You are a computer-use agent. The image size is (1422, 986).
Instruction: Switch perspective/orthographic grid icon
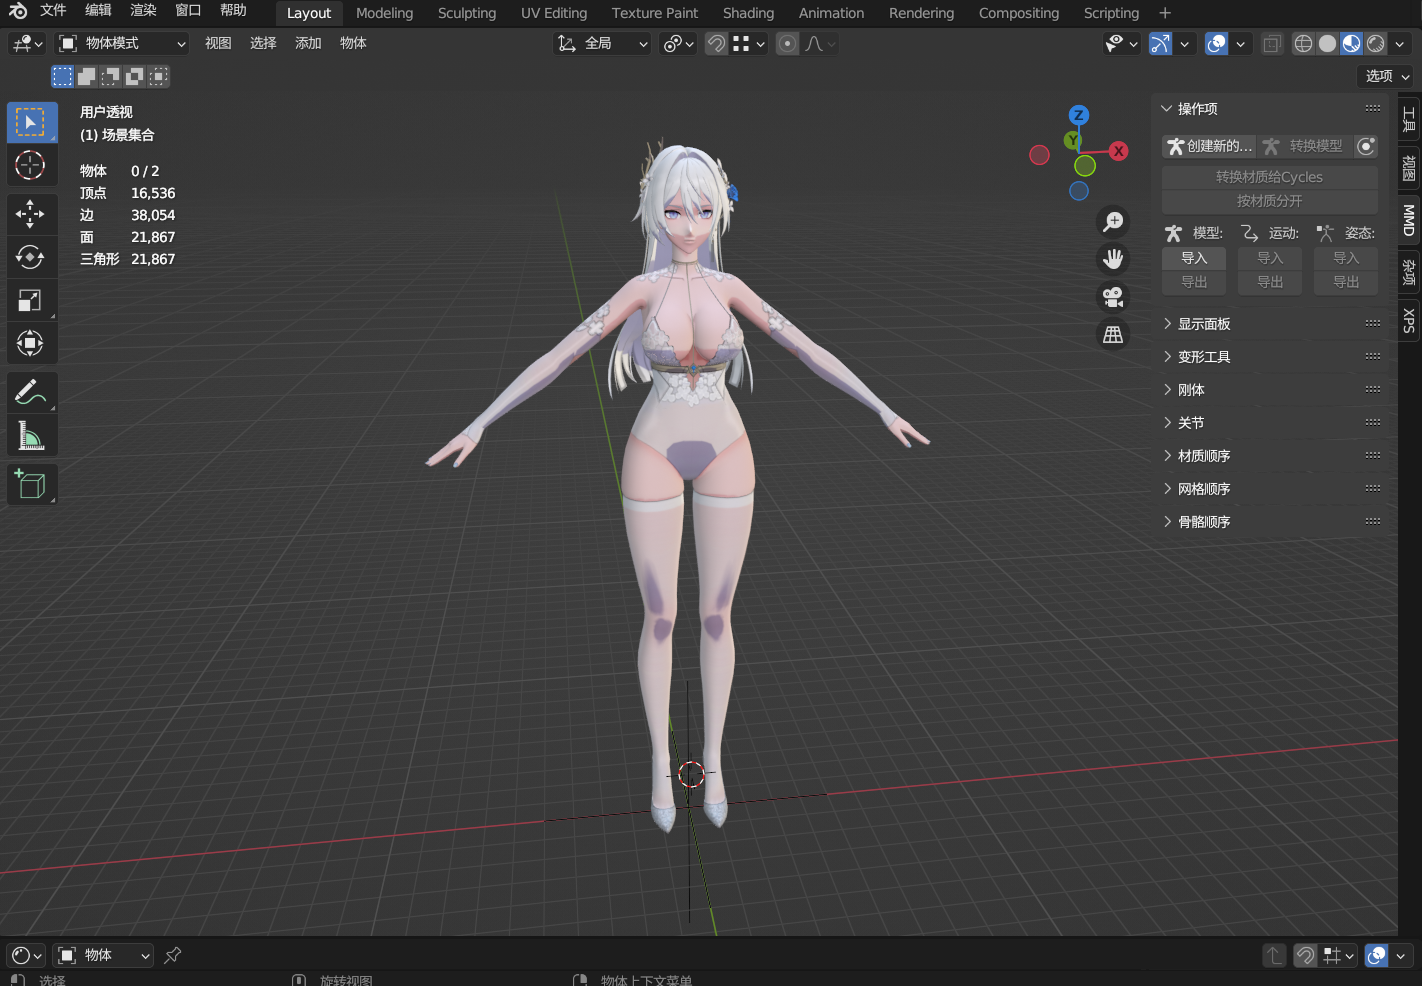[x=1113, y=335]
